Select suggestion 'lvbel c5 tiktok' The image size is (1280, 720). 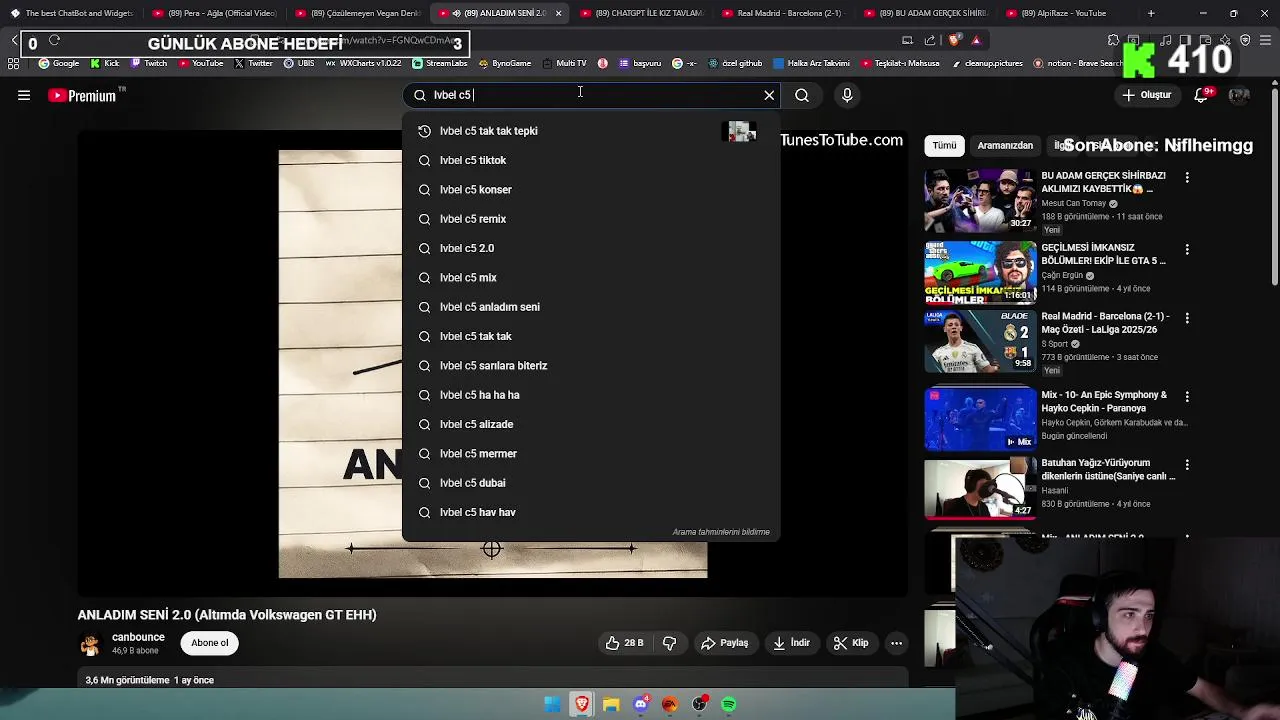pos(590,160)
